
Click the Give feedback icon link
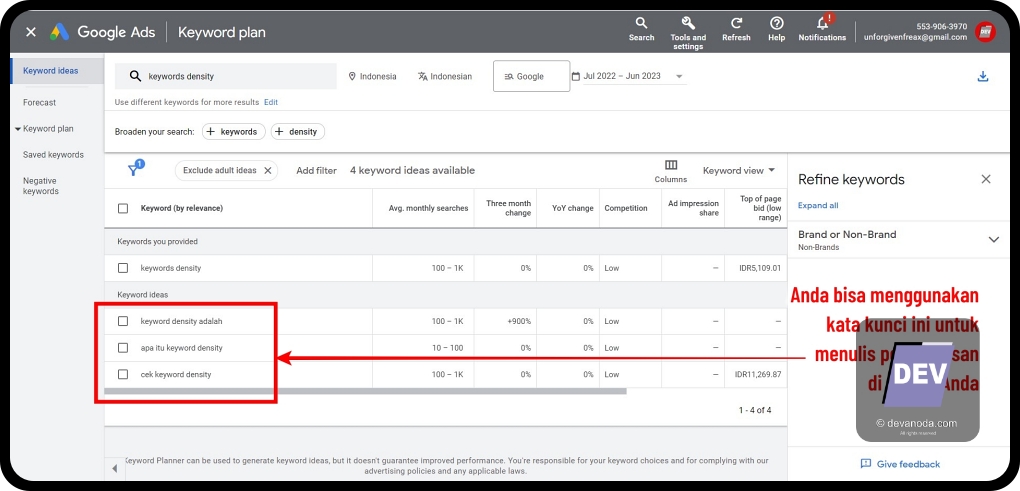[900, 464]
